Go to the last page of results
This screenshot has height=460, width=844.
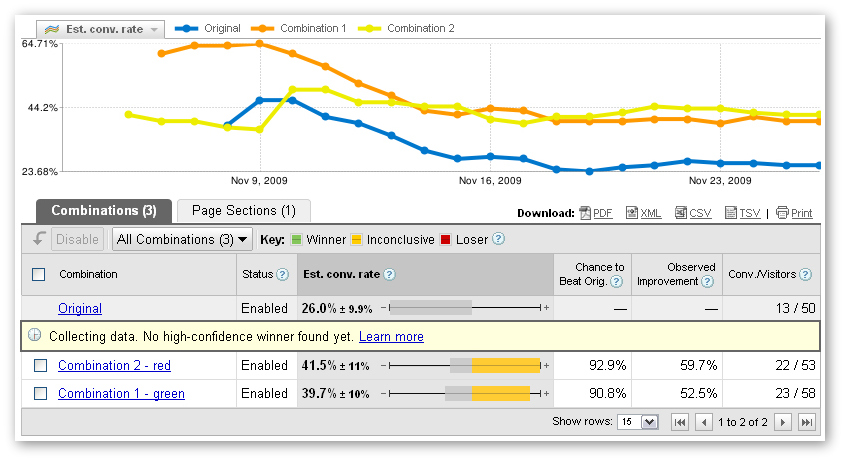(x=806, y=423)
